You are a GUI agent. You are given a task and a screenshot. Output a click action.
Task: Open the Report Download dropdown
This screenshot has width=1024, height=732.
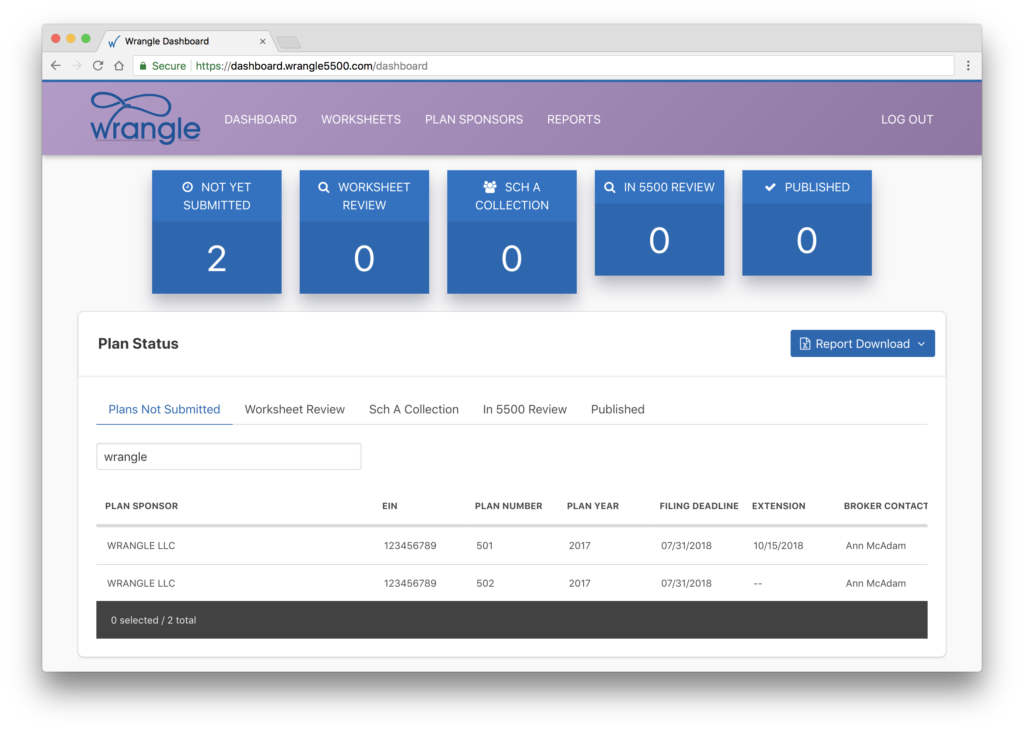921,343
